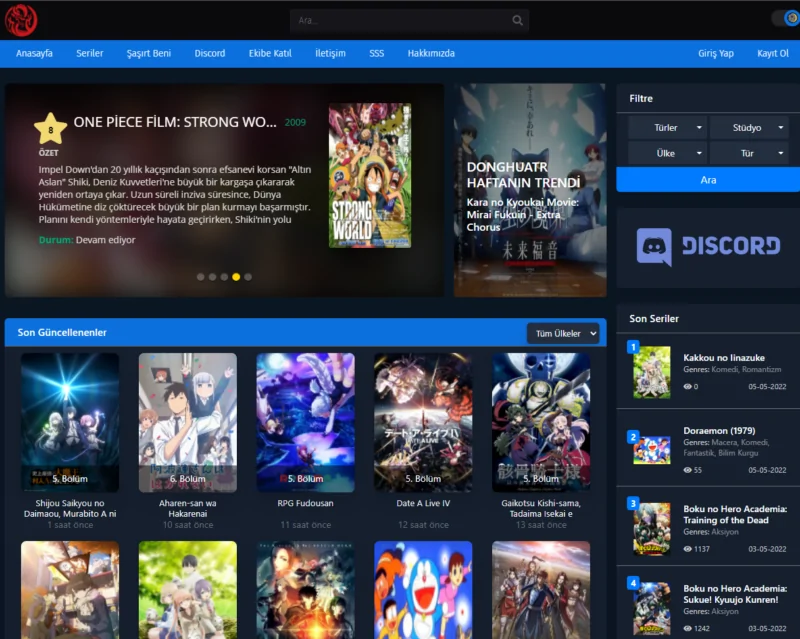Click the Discord logo banner
Screen dimensions: 800x639
(x=708, y=247)
